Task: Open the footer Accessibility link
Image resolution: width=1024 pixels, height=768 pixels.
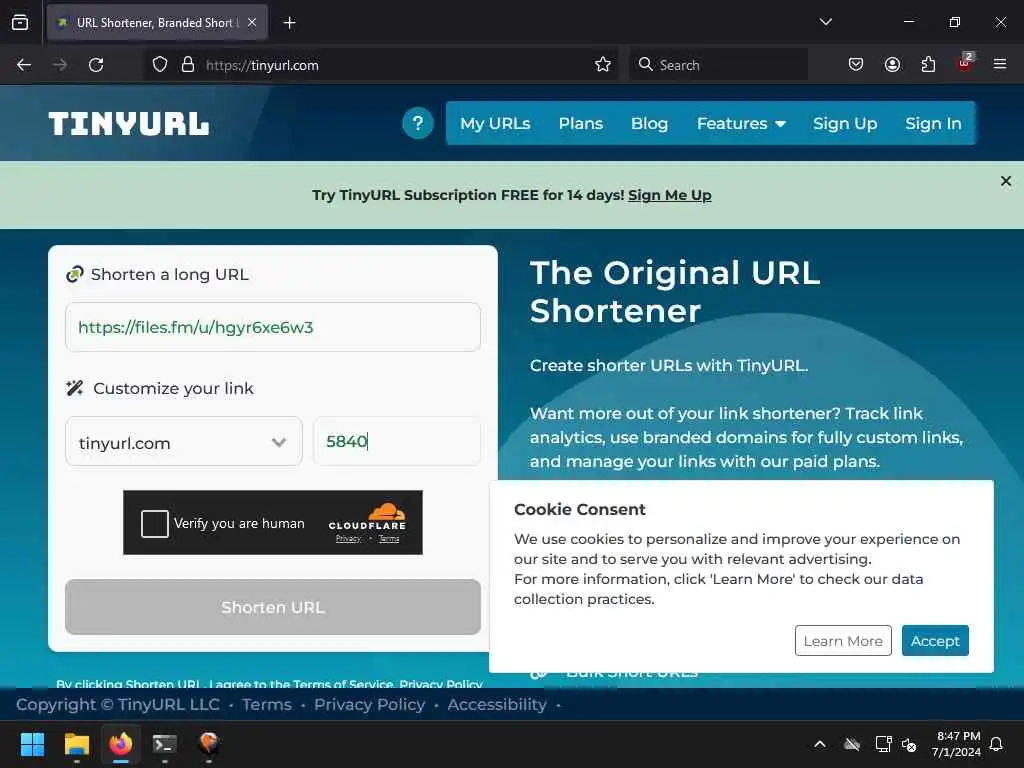Action: tap(497, 705)
